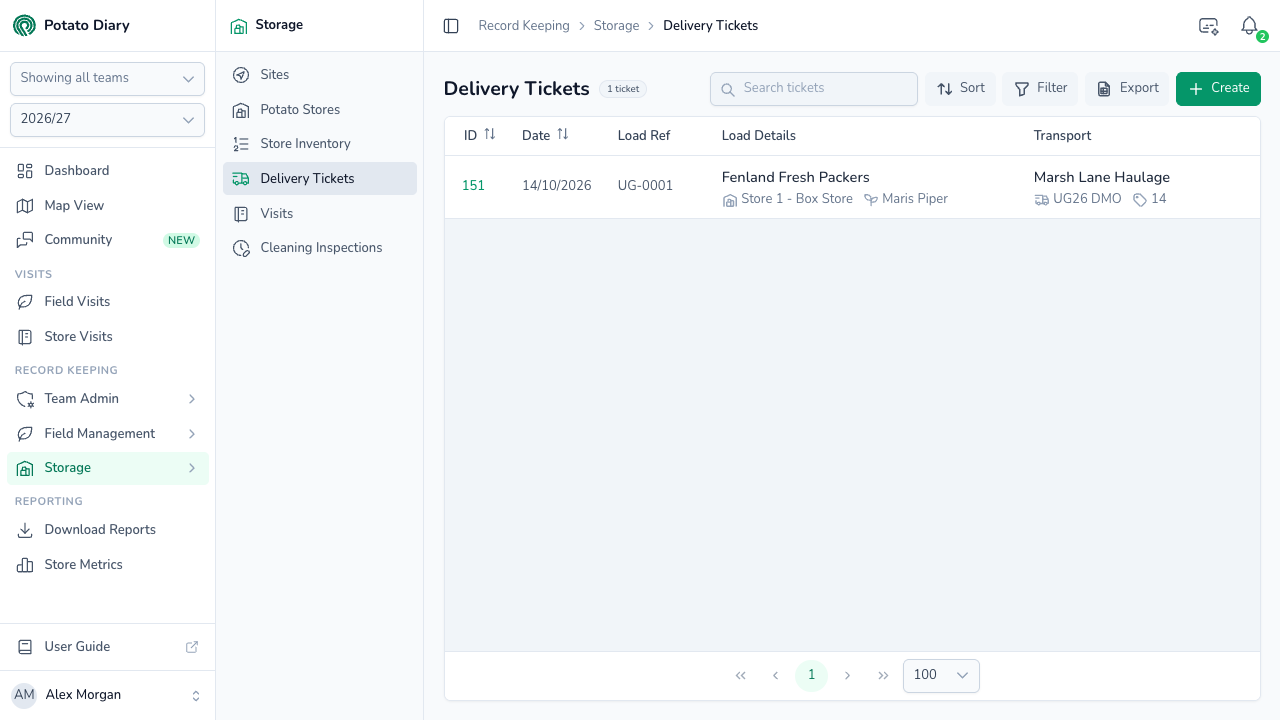This screenshot has width=1280, height=720.
Task: Expand the Team Admin chevron
Action: click(x=192, y=399)
